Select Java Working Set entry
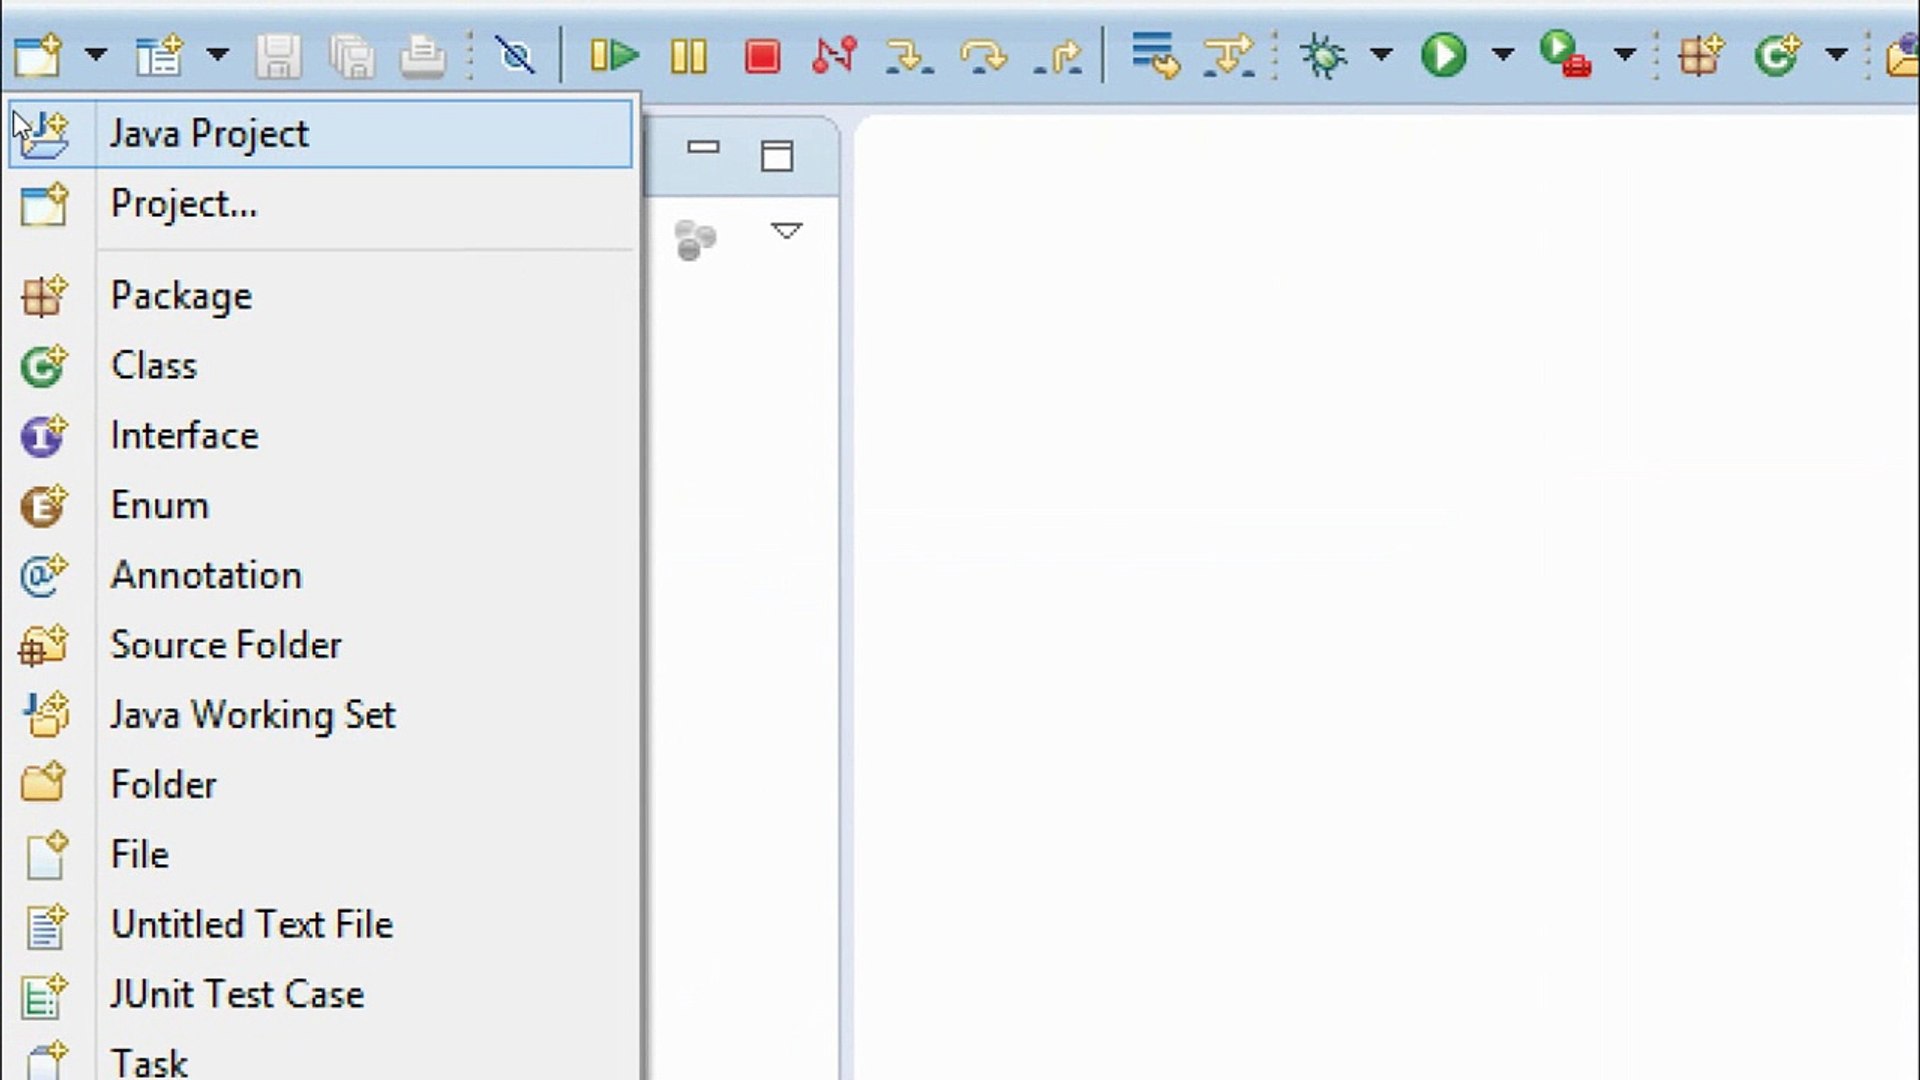Screen dimensions: 1920x1080 click(320, 715)
